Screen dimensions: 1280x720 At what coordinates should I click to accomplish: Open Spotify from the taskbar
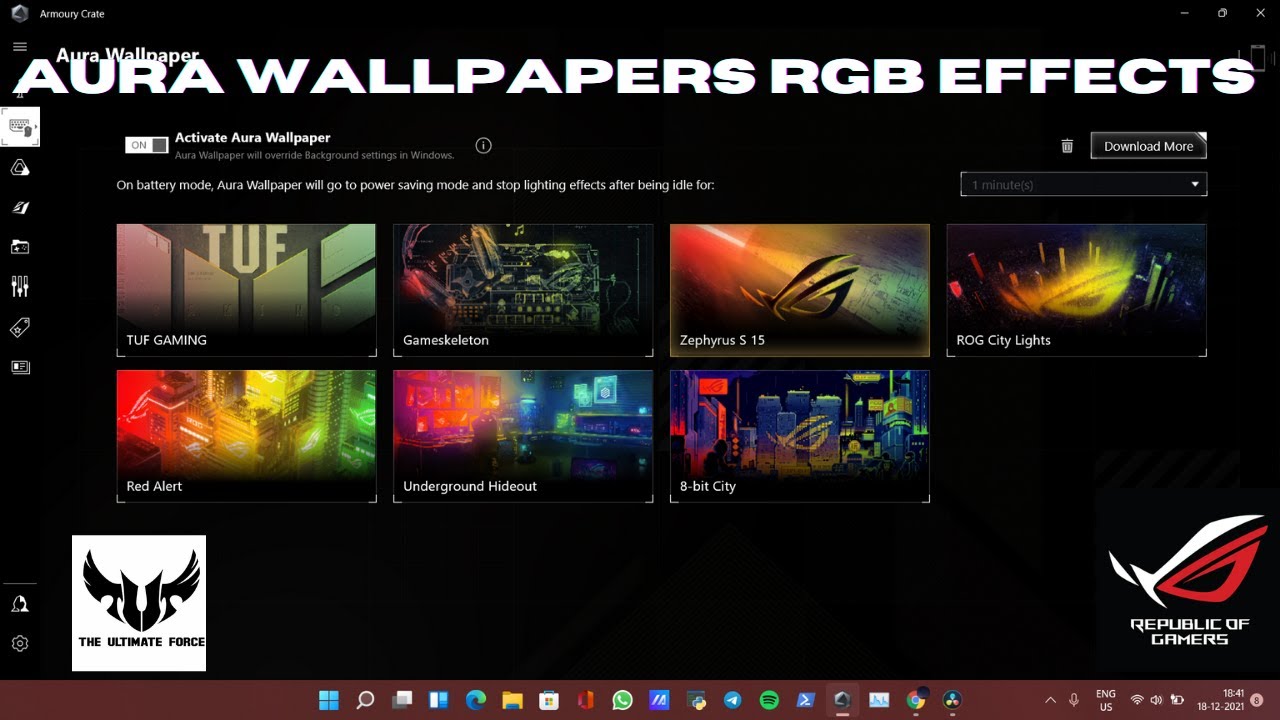(x=769, y=700)
